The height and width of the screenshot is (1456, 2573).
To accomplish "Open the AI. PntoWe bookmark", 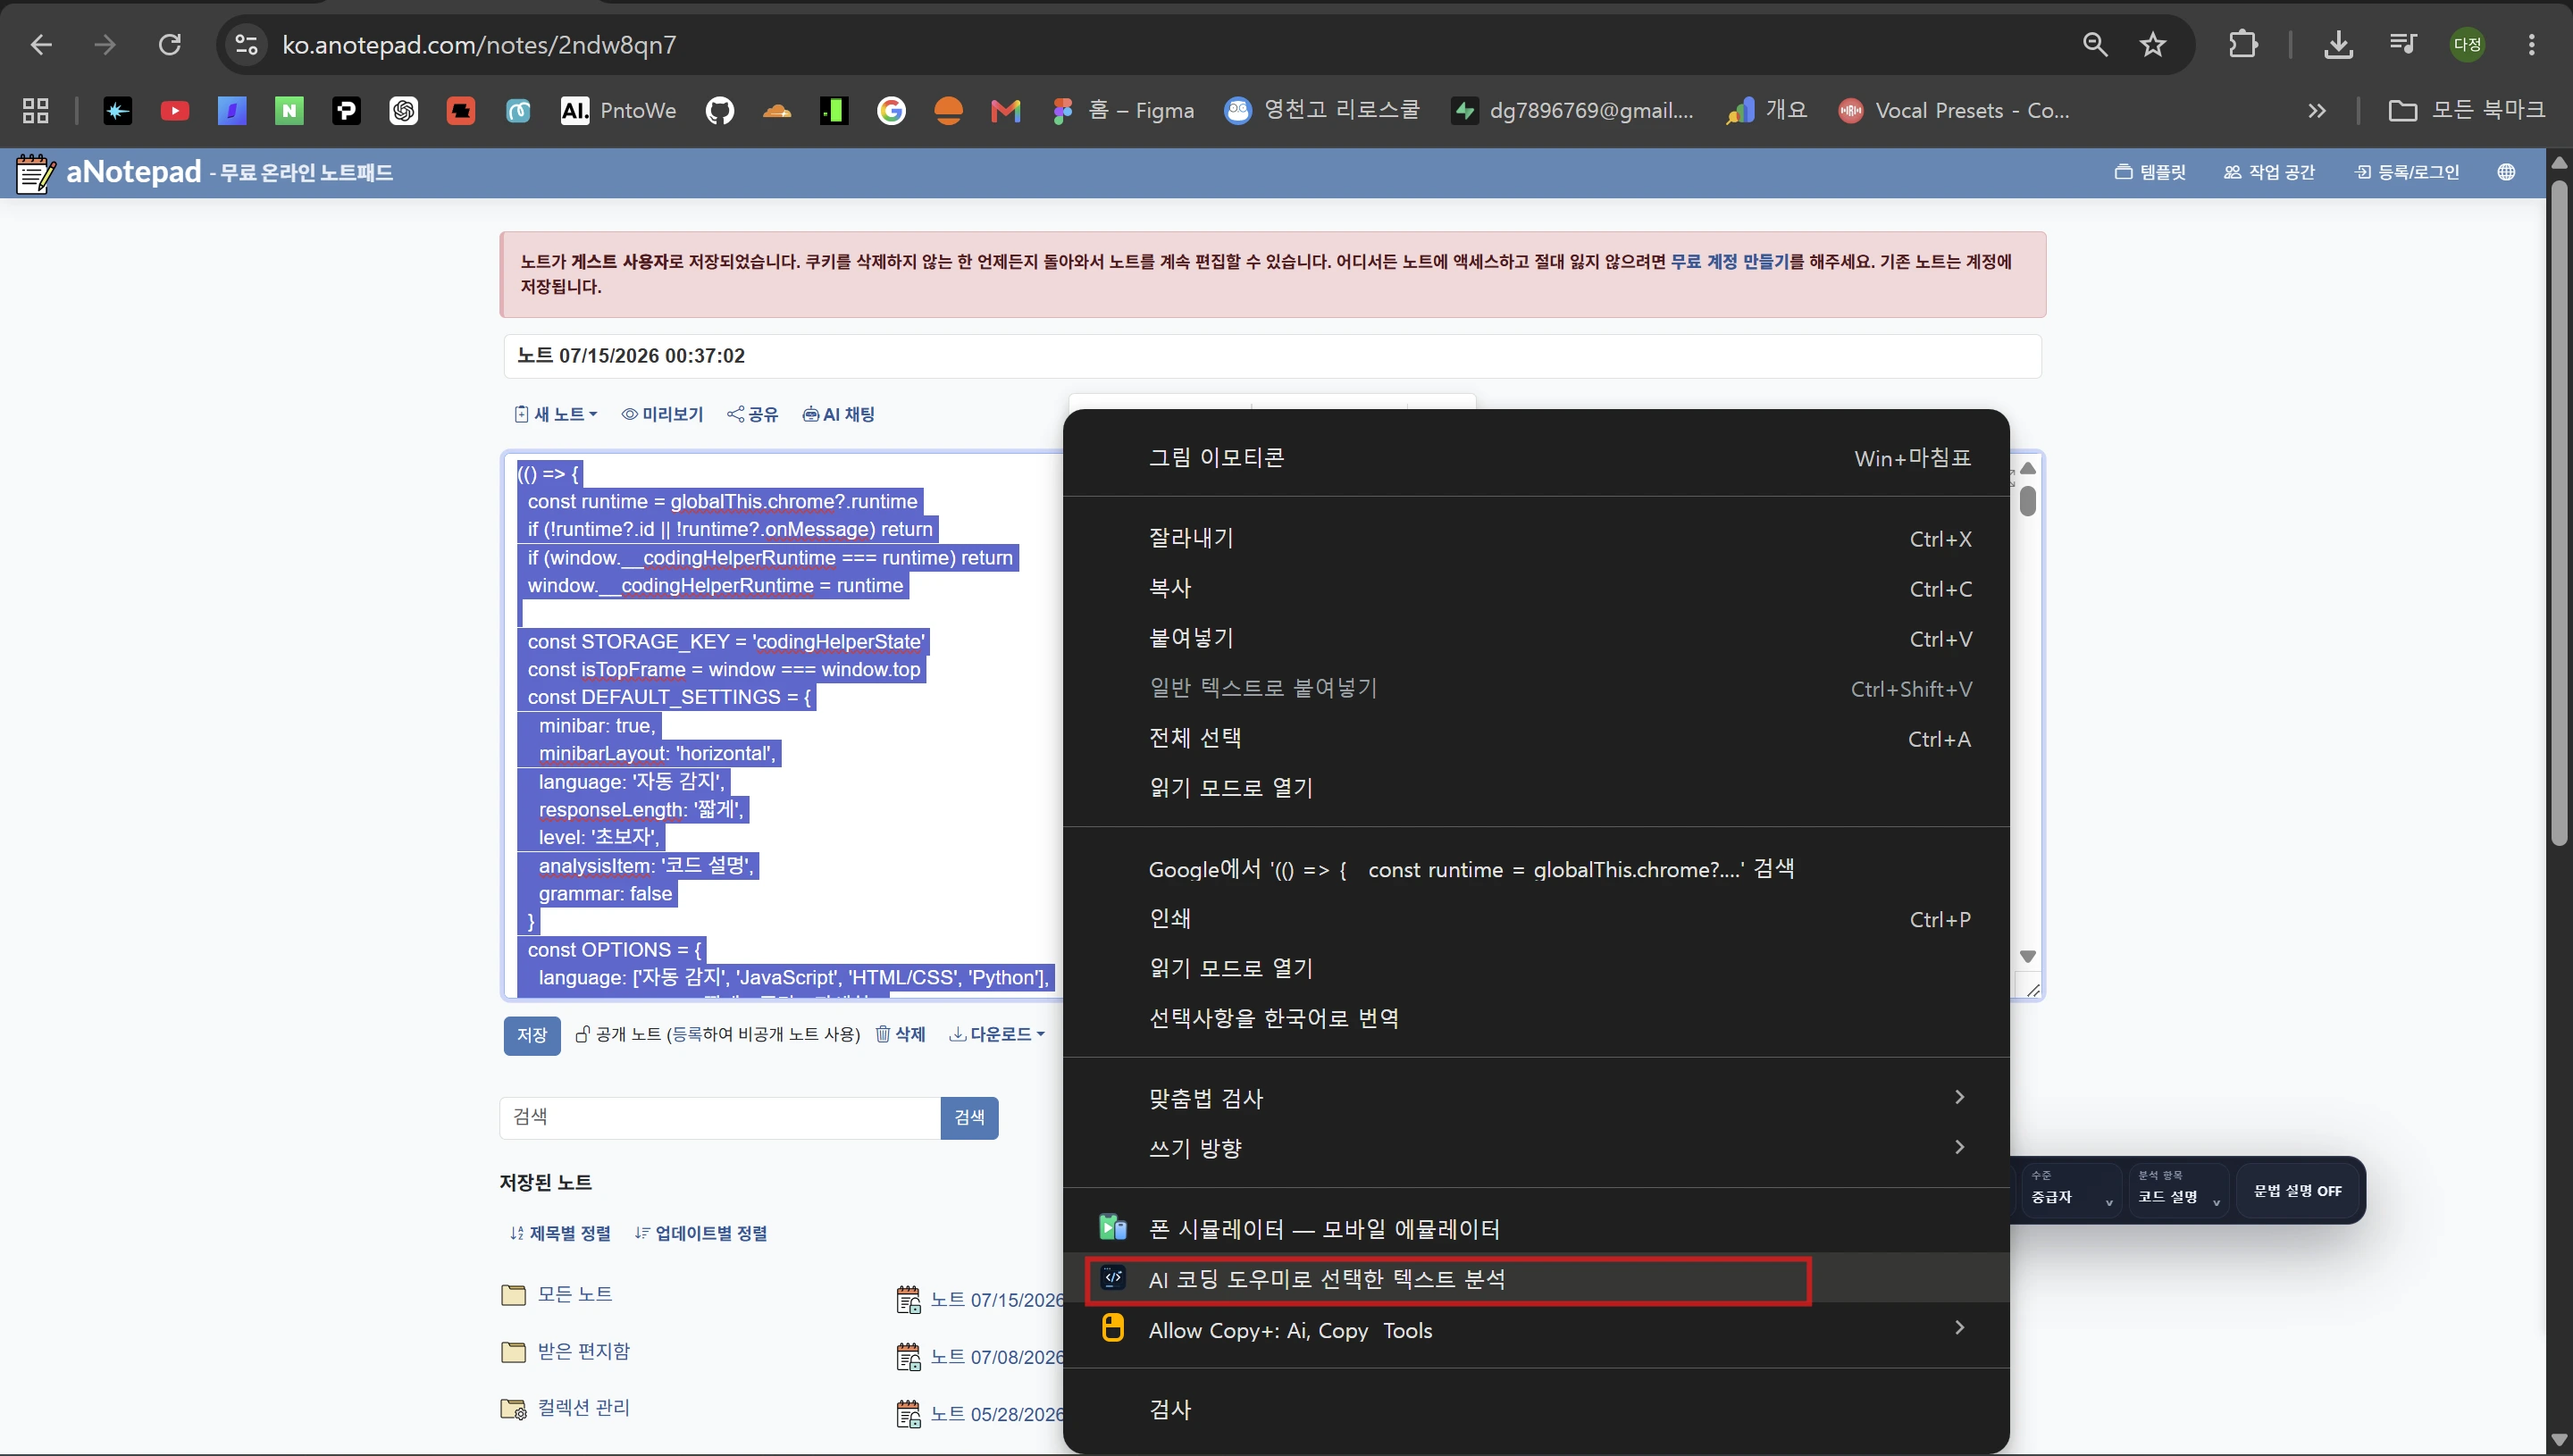I will (618, 111).
